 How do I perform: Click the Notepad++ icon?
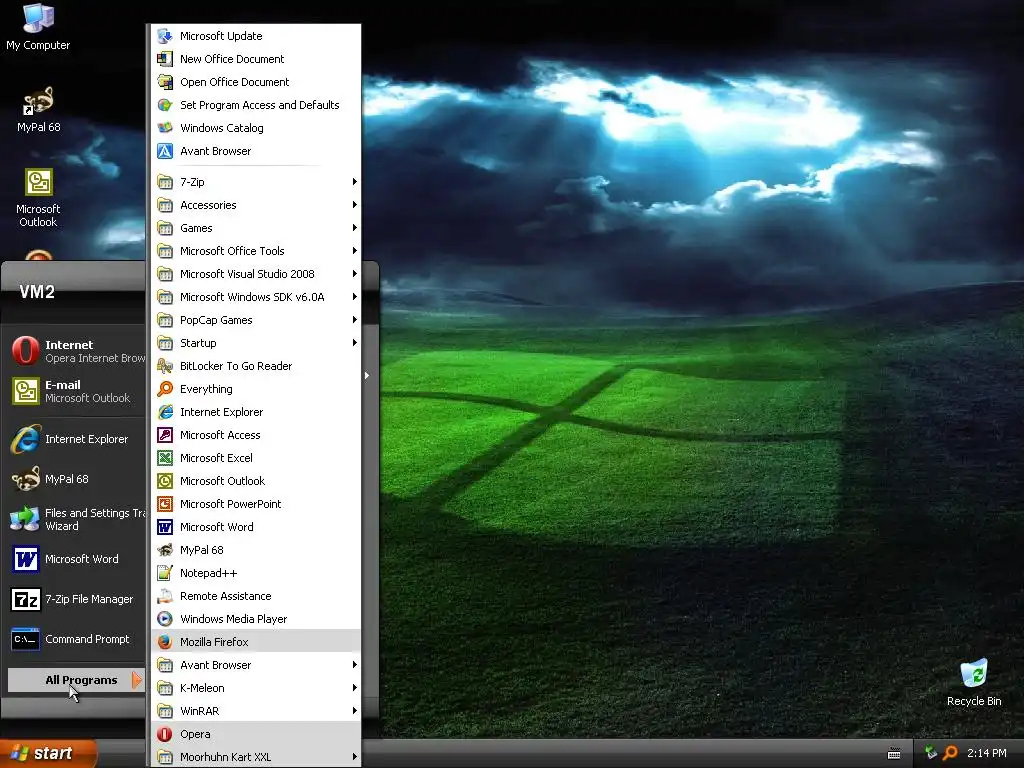[x=165, y=573]
